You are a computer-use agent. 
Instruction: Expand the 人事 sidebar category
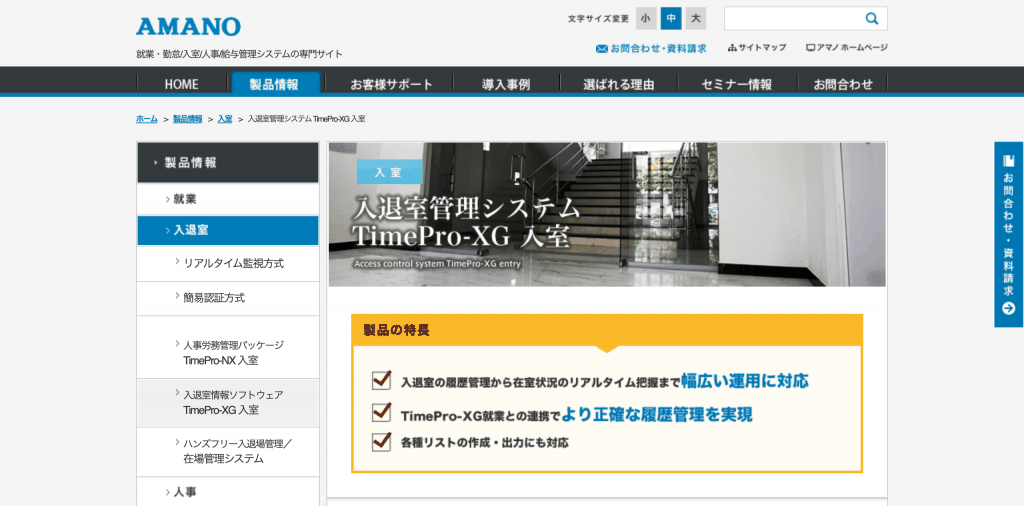[x=184, y=492]
